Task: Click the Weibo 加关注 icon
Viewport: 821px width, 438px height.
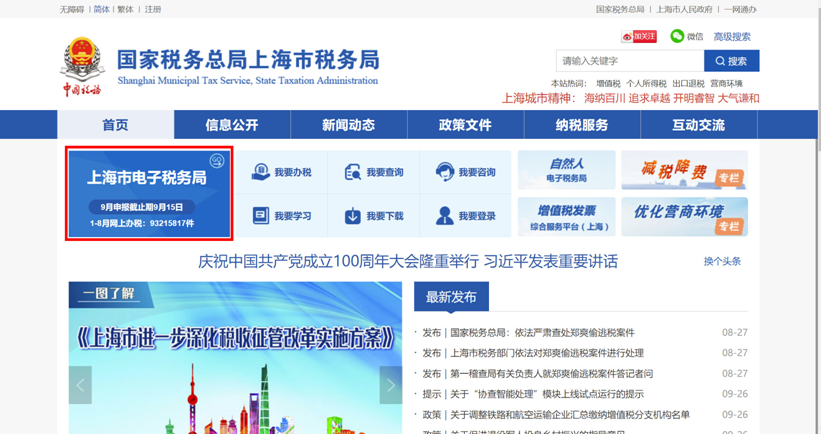Action: (x=638, y=36)
